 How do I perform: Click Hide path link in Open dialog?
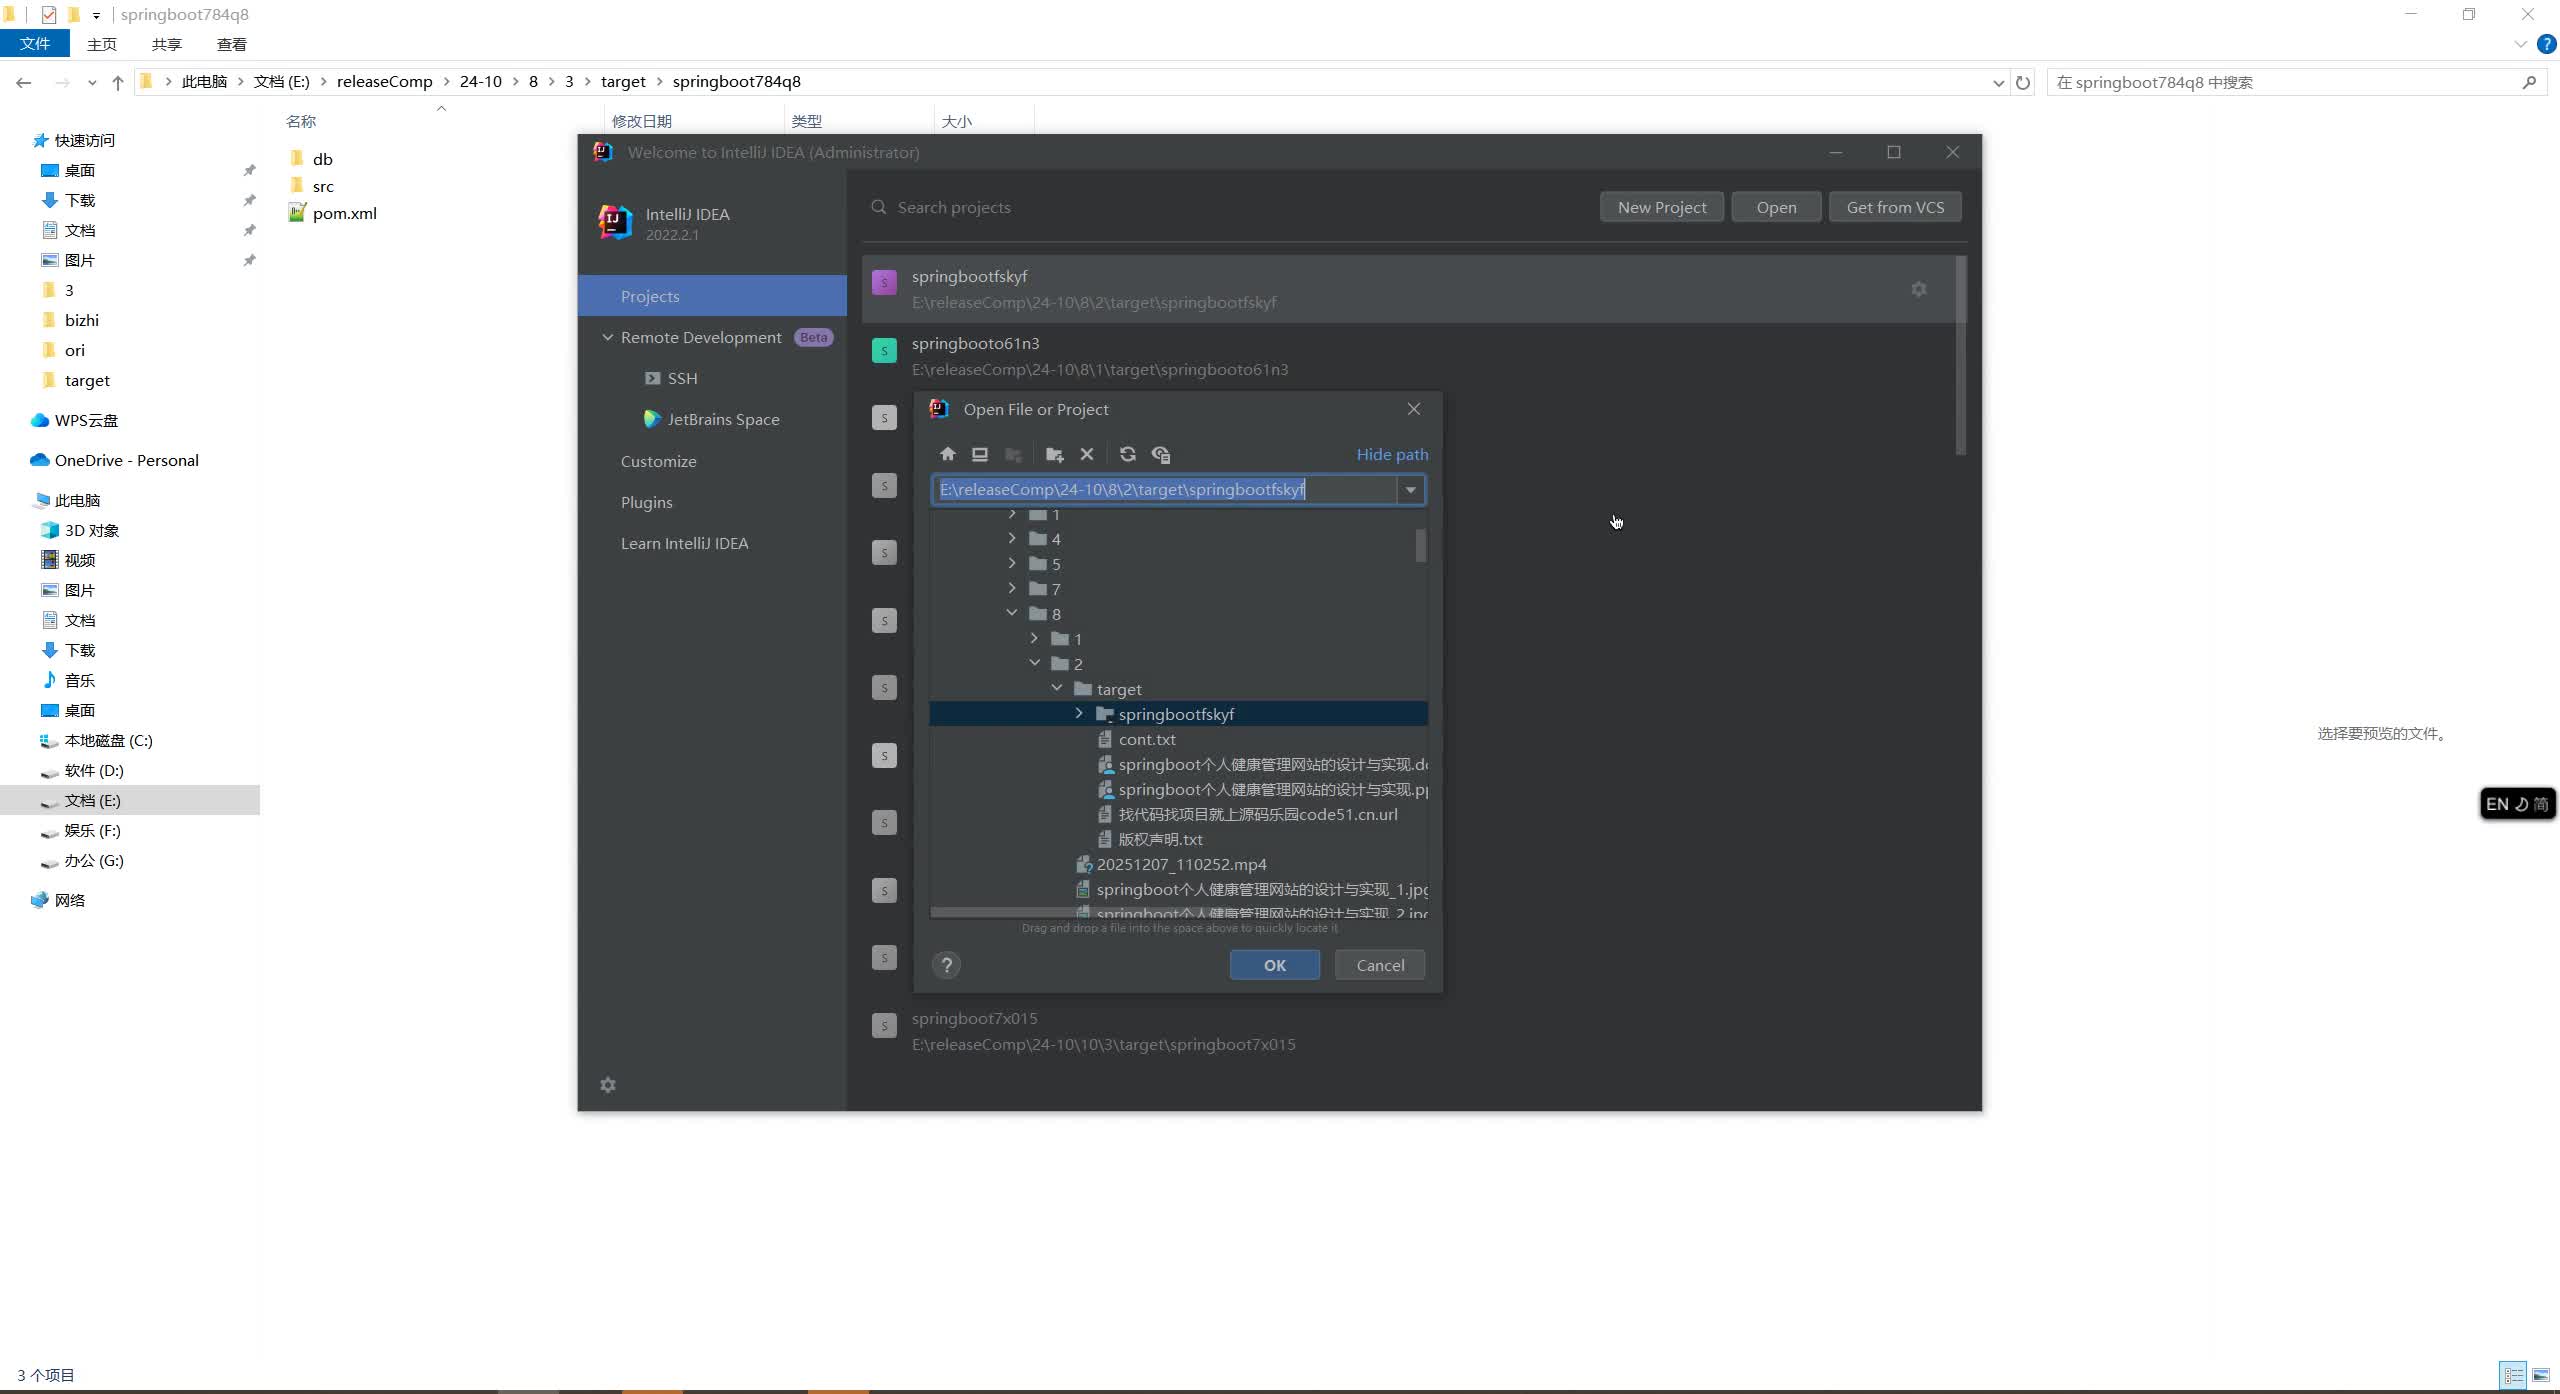1392,454
